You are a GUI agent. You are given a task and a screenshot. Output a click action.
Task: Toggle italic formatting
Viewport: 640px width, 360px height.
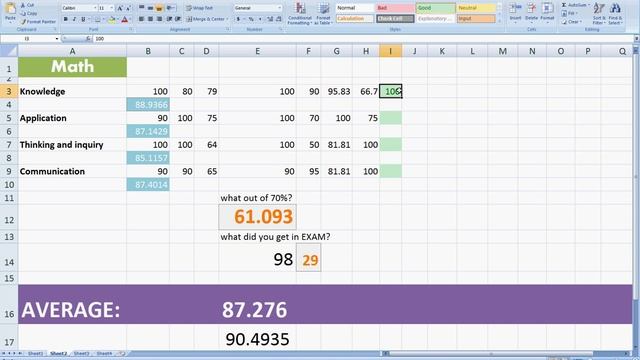(74, 19)
